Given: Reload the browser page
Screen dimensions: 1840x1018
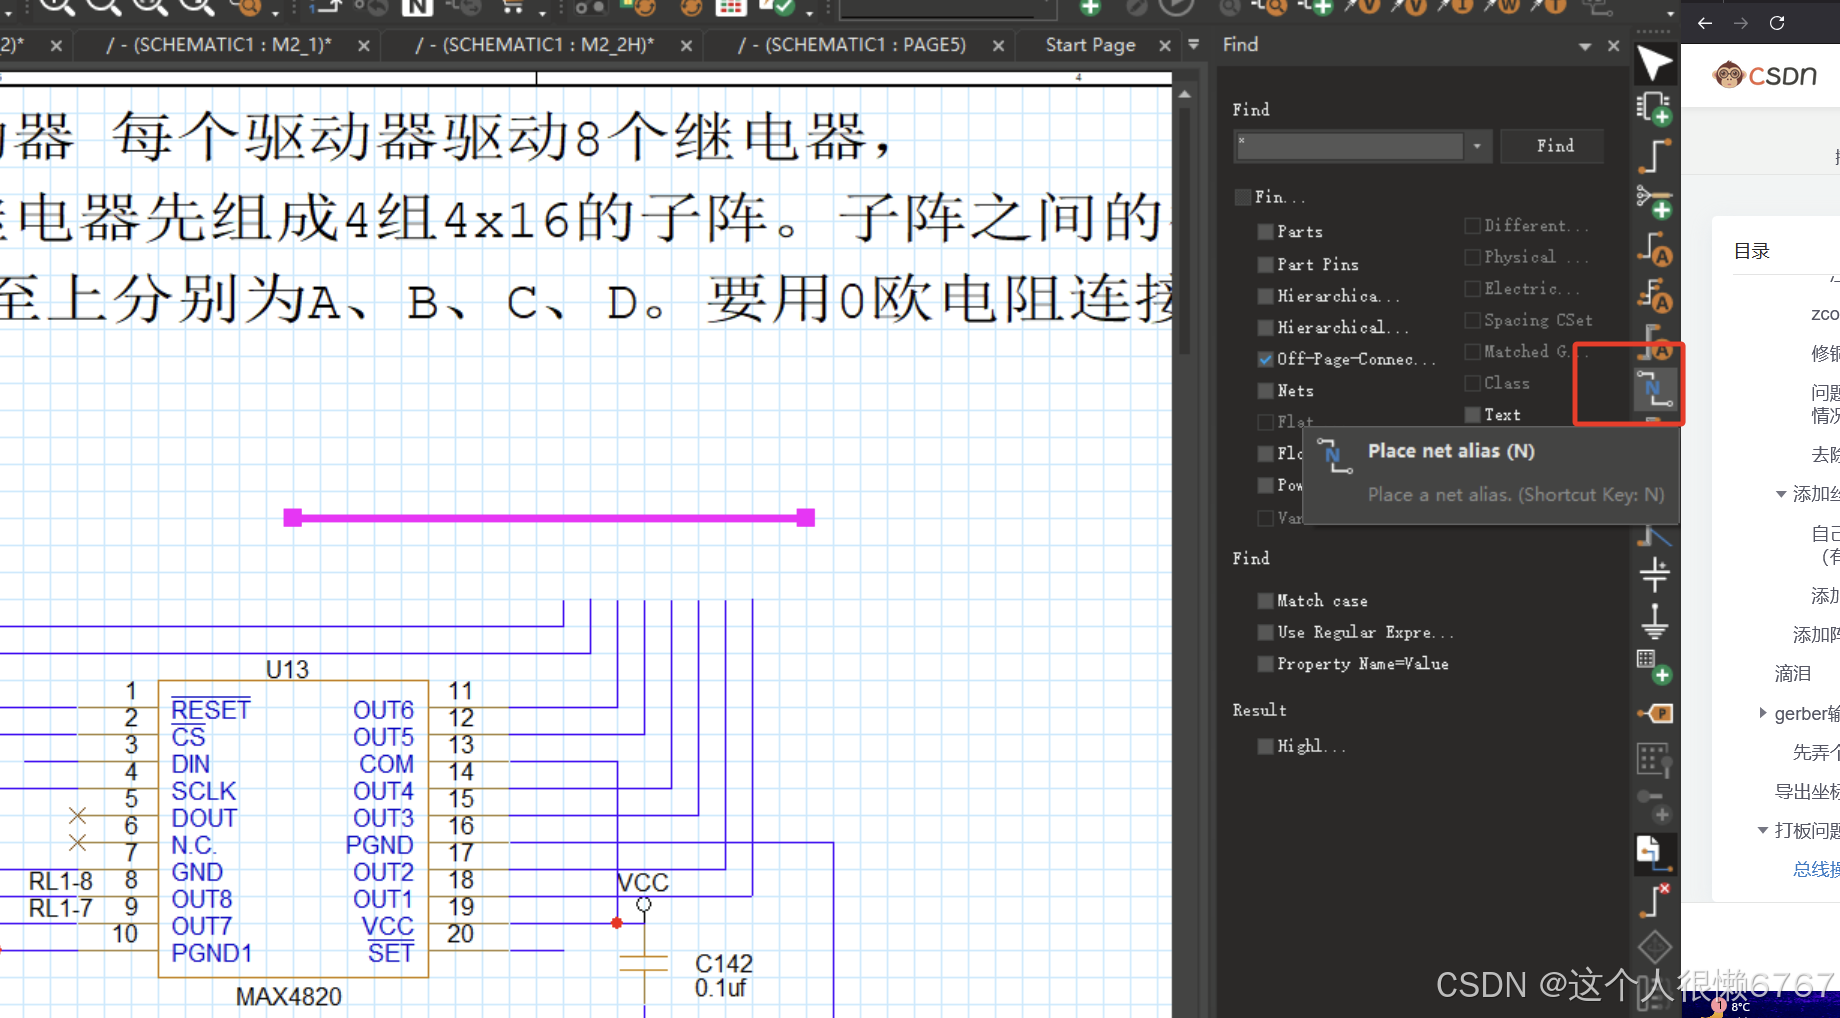Looking at the screenshot, I should pos(1777,23).
